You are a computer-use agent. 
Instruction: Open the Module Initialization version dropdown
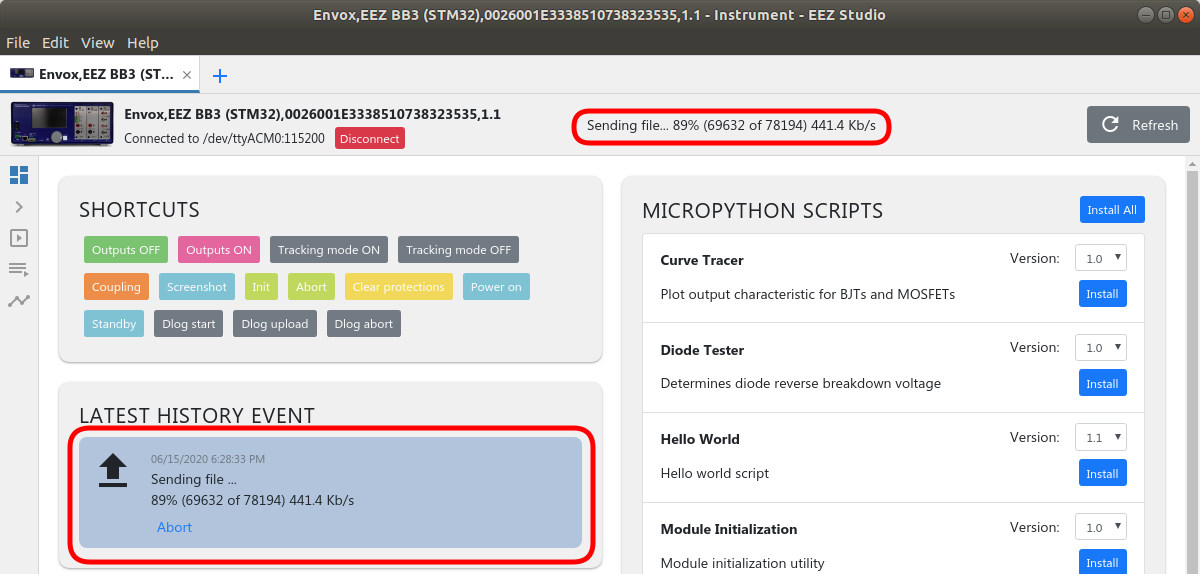(1101, 527)
